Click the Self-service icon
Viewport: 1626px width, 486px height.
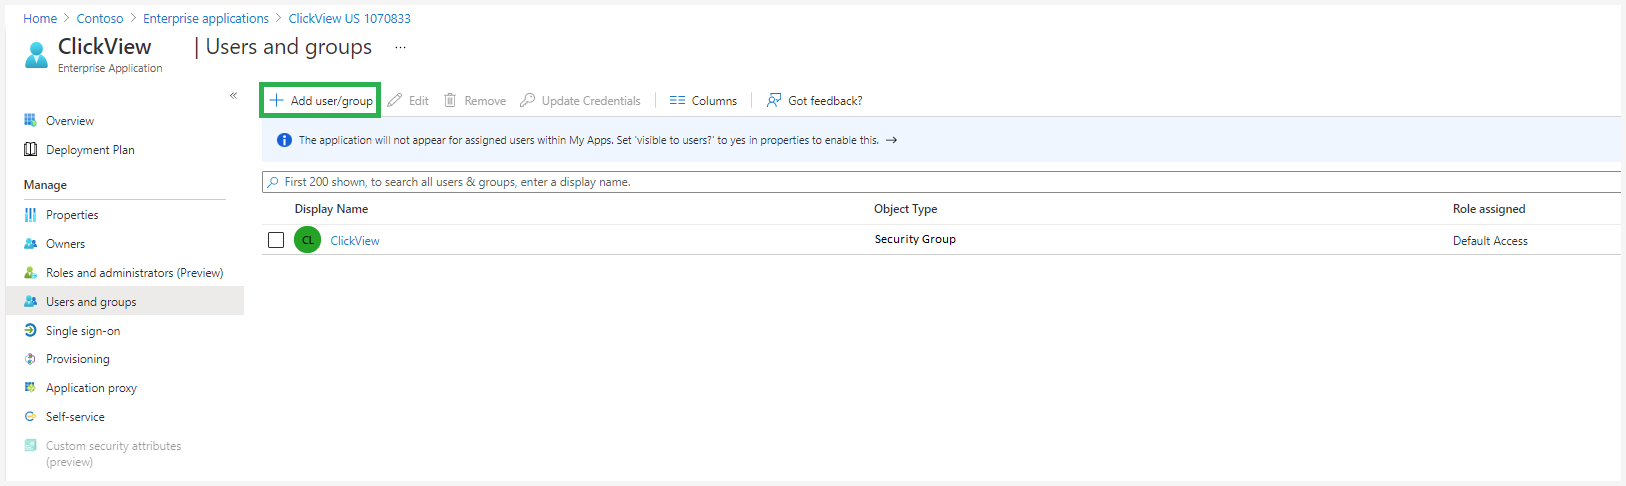30,416
